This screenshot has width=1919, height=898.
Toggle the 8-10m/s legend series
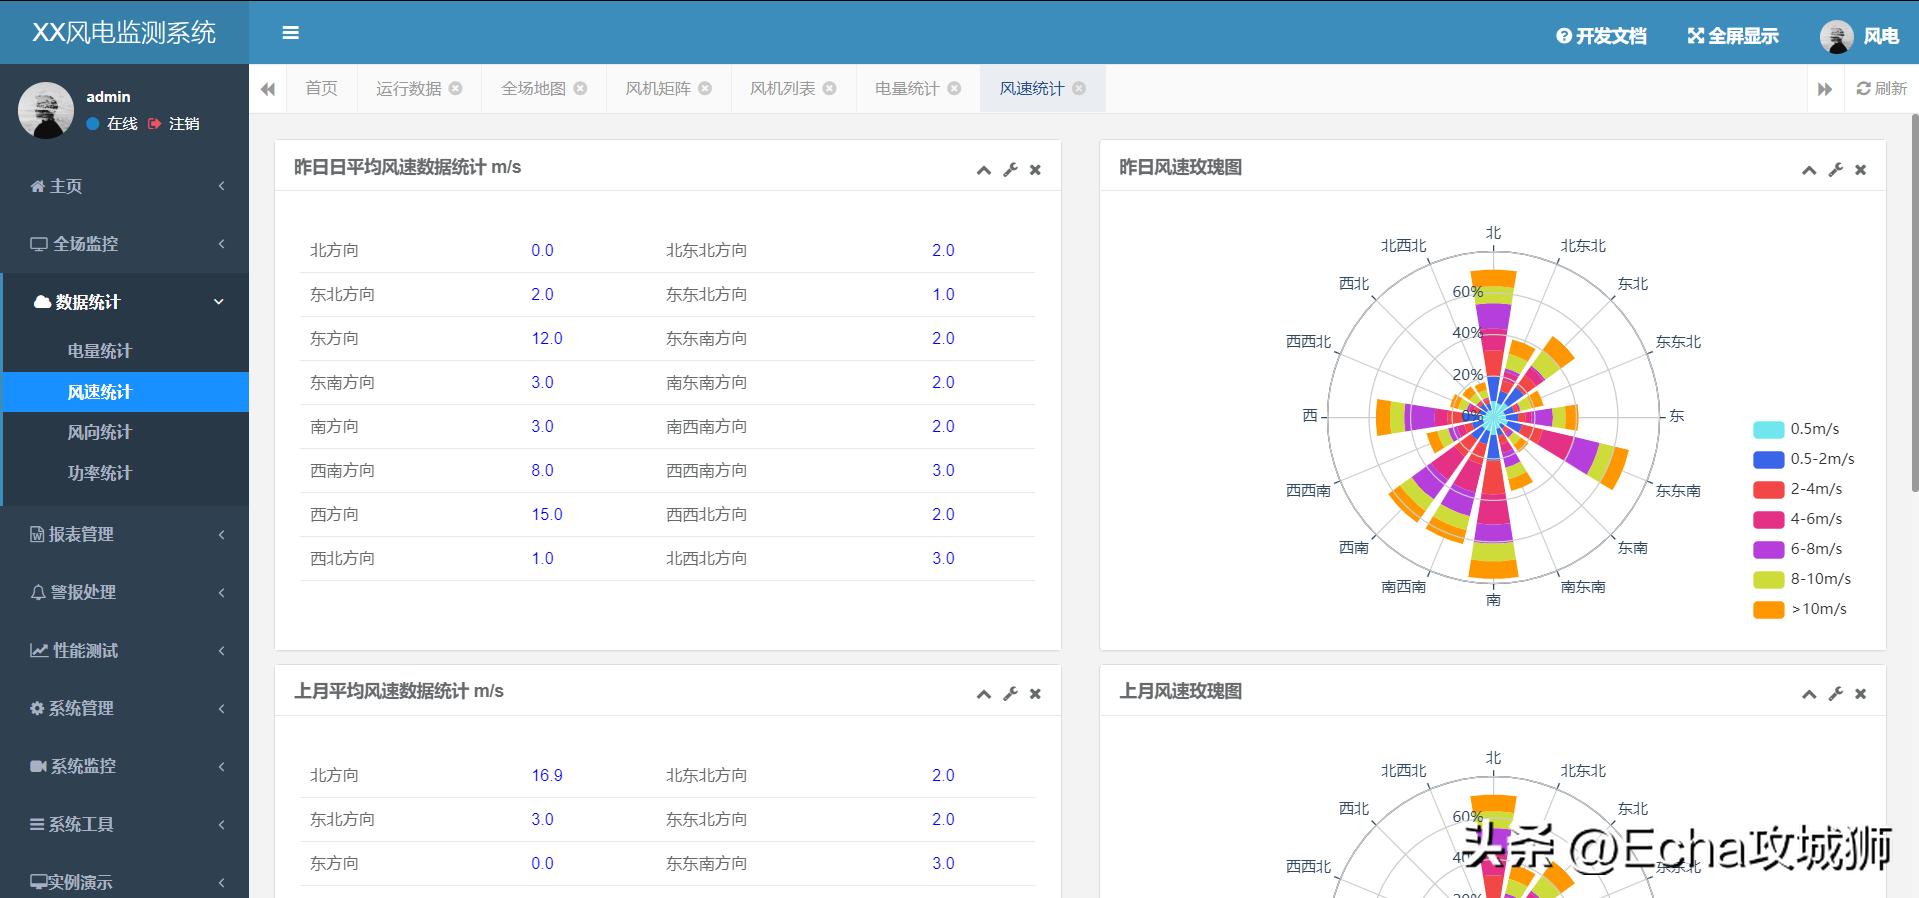coord(1802,579)
